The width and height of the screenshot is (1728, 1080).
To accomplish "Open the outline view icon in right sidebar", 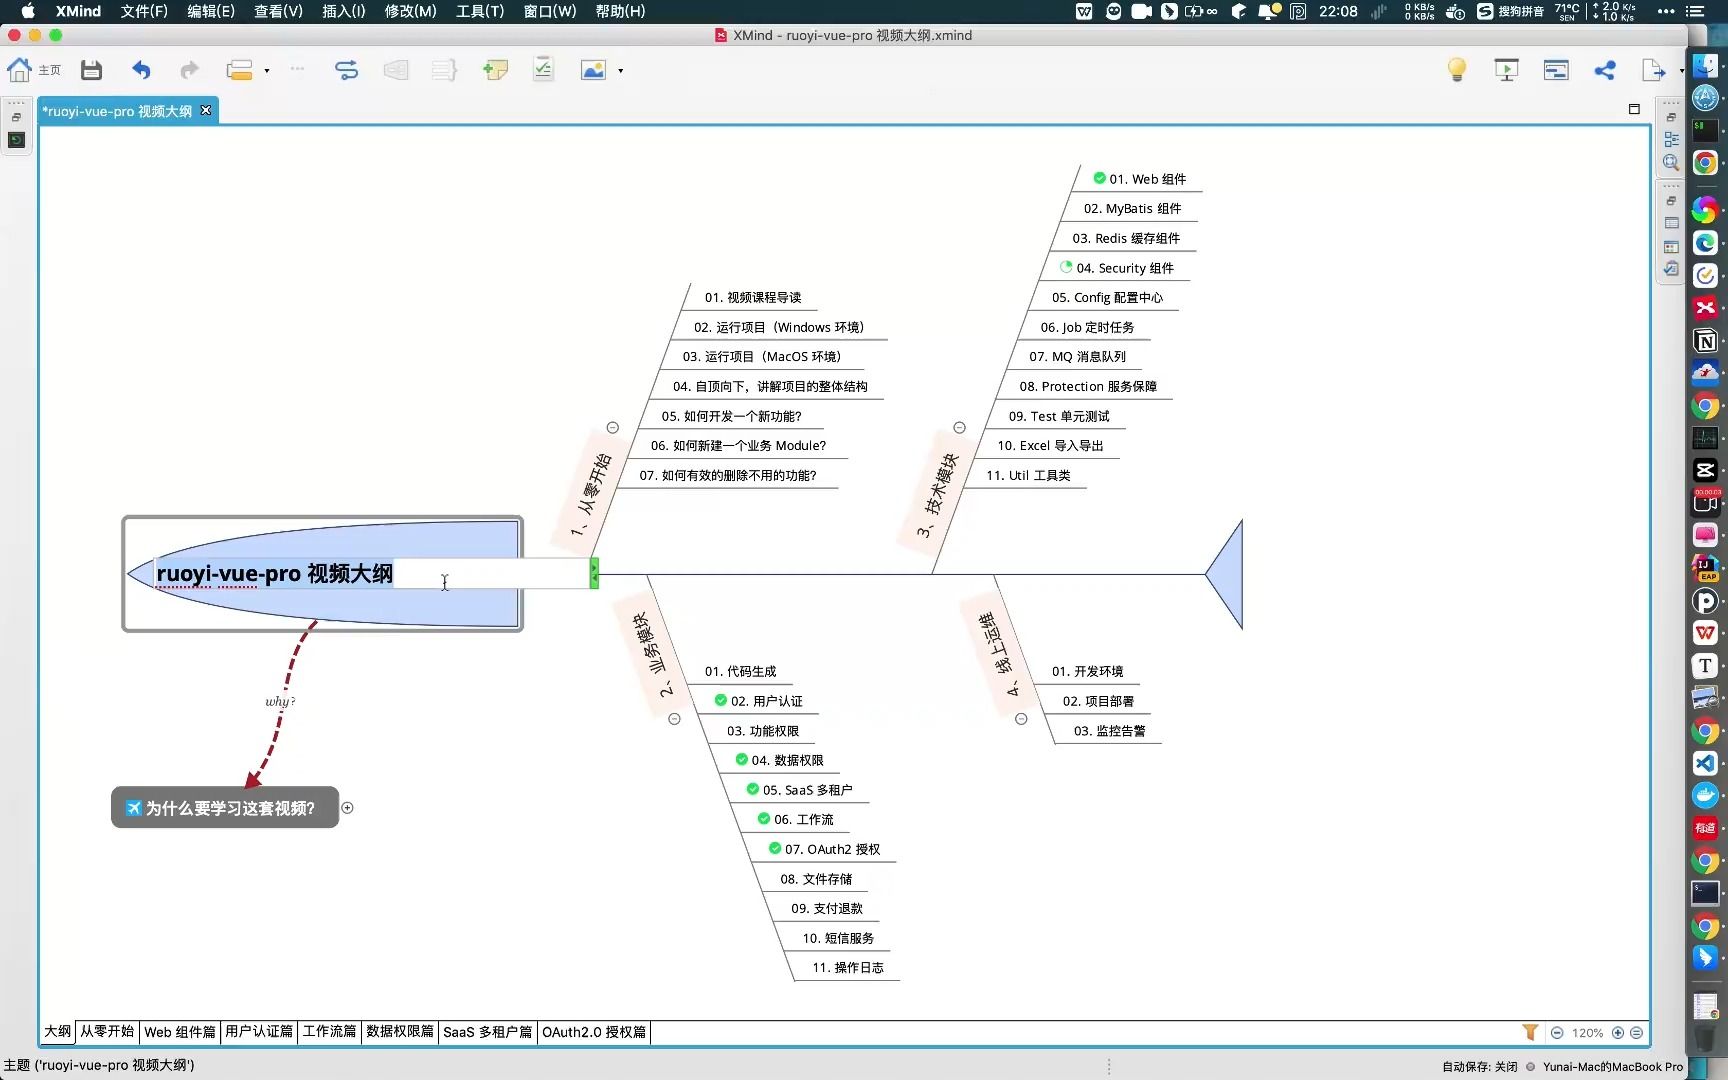I will coord(1671,139).
